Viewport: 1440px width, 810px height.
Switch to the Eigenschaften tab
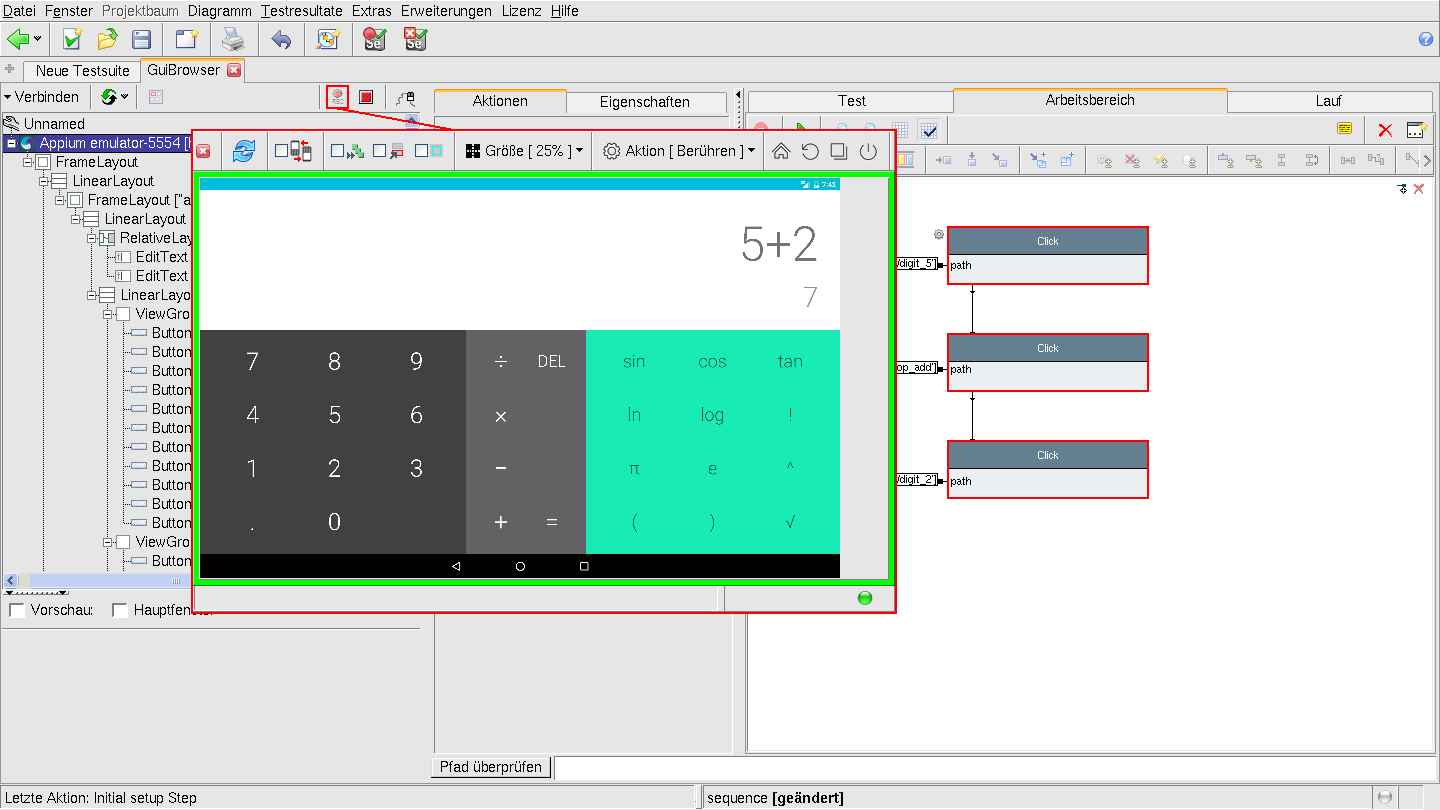[x=645, y=102]
